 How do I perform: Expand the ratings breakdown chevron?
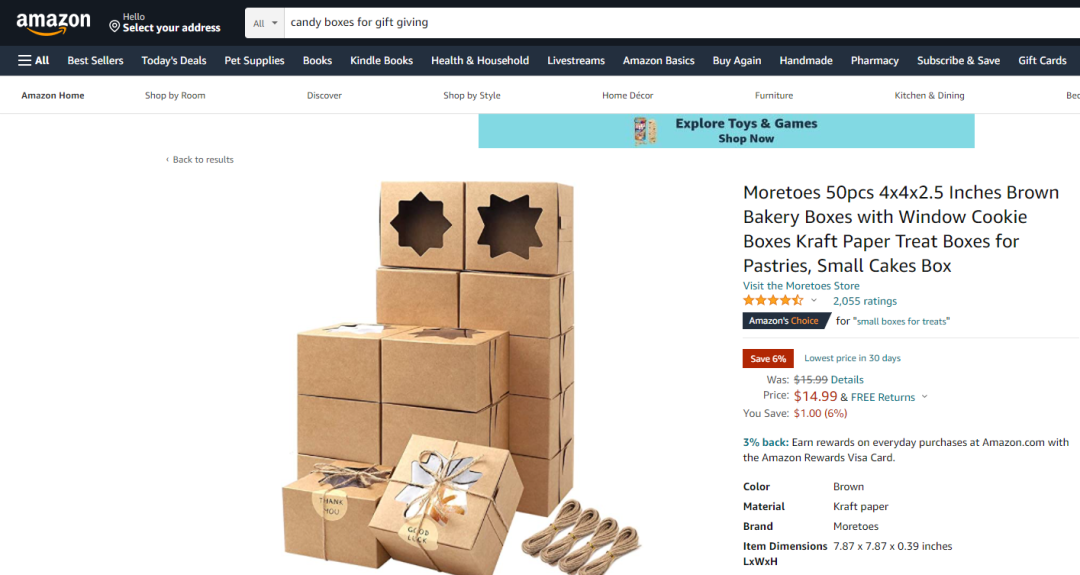(813, 300)
